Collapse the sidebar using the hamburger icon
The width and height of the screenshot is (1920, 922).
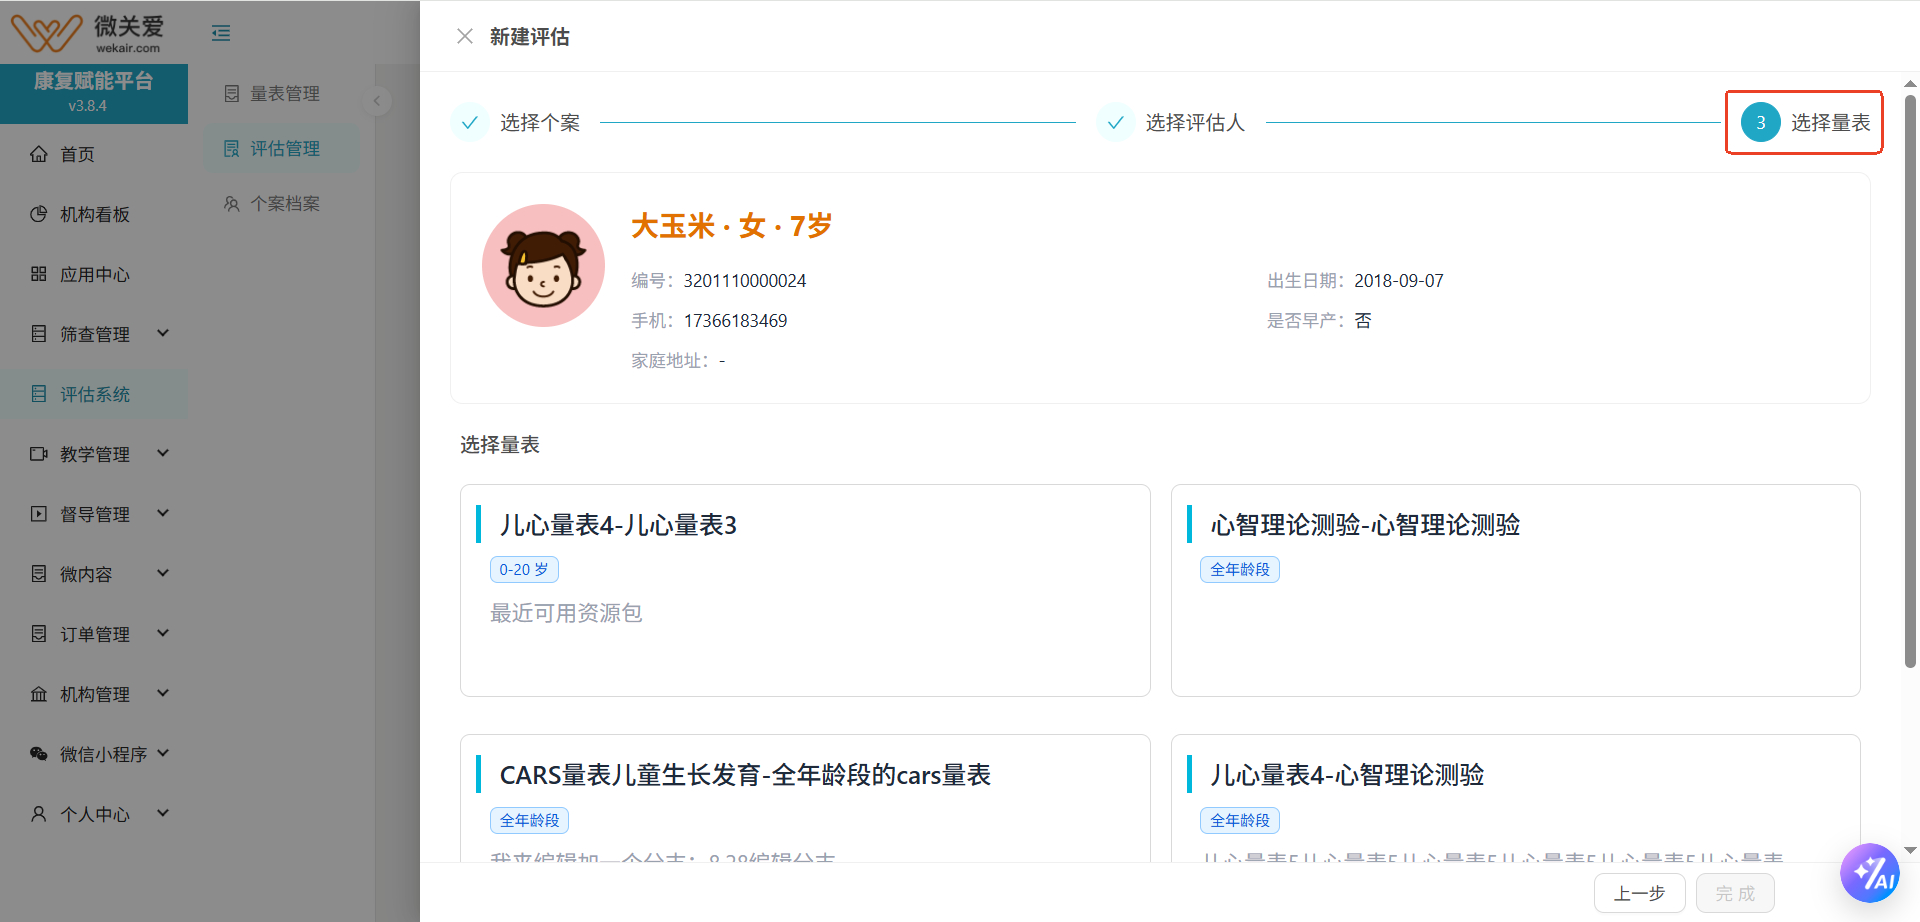tap(221, 32)
